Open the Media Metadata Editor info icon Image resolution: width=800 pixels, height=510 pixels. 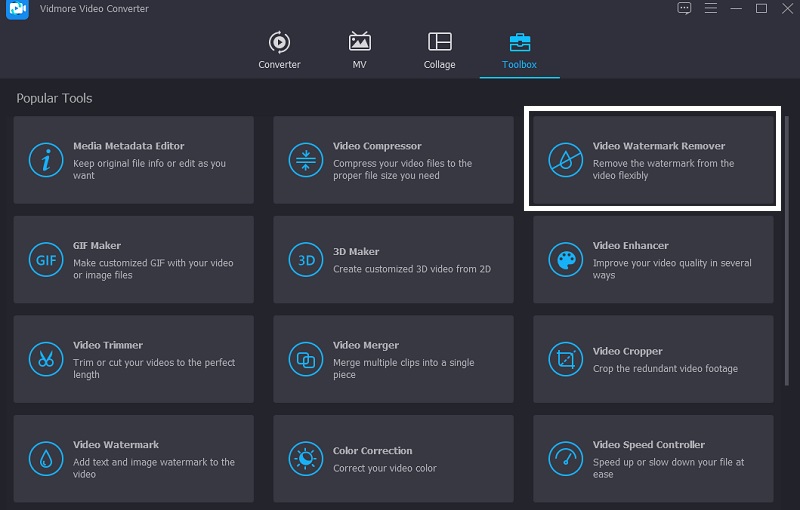tap(45, 160)
